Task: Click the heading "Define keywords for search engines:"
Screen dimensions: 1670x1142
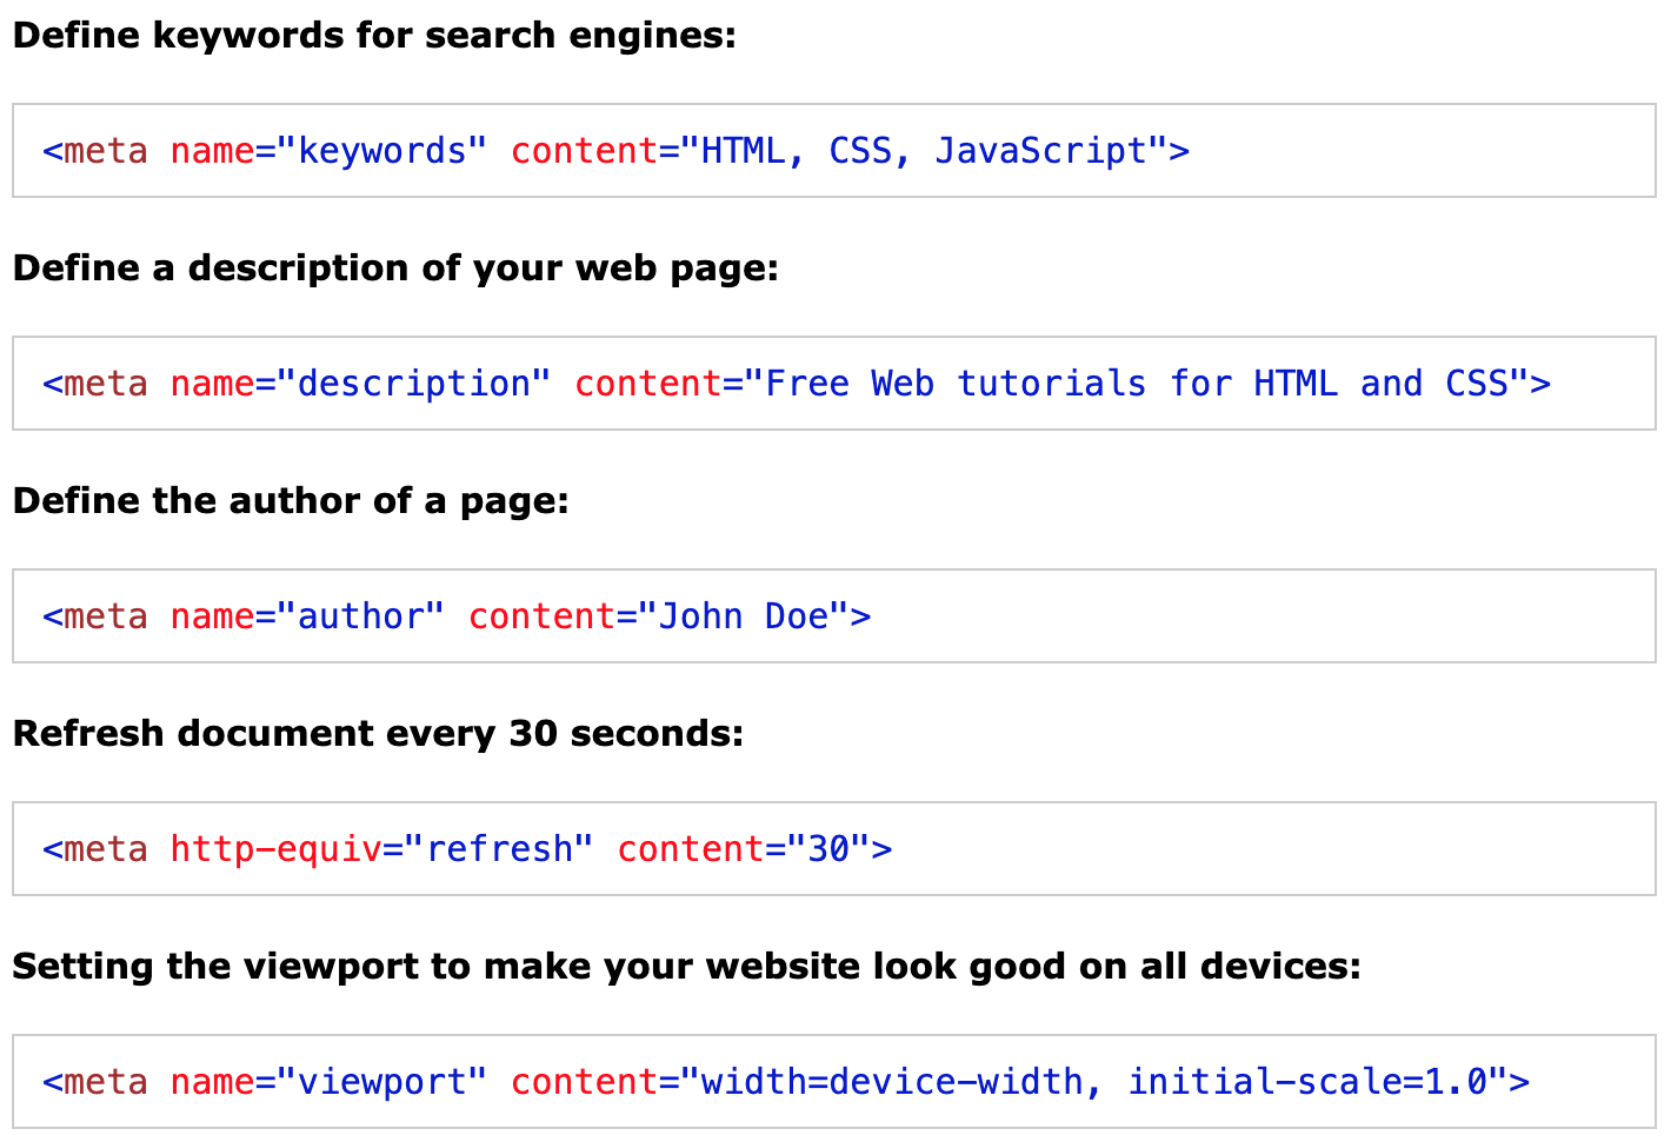Action: pyautogui.click(x=374, y=36)
